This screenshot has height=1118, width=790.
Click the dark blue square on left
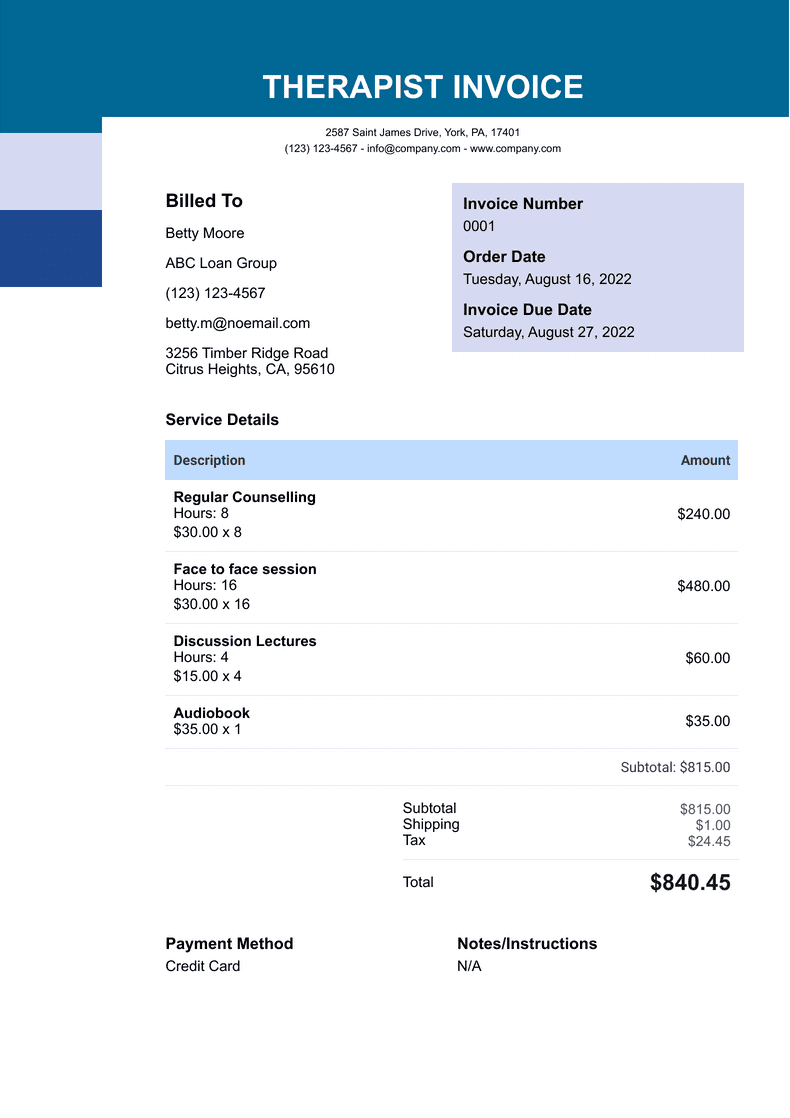click(x=51, y=248)
